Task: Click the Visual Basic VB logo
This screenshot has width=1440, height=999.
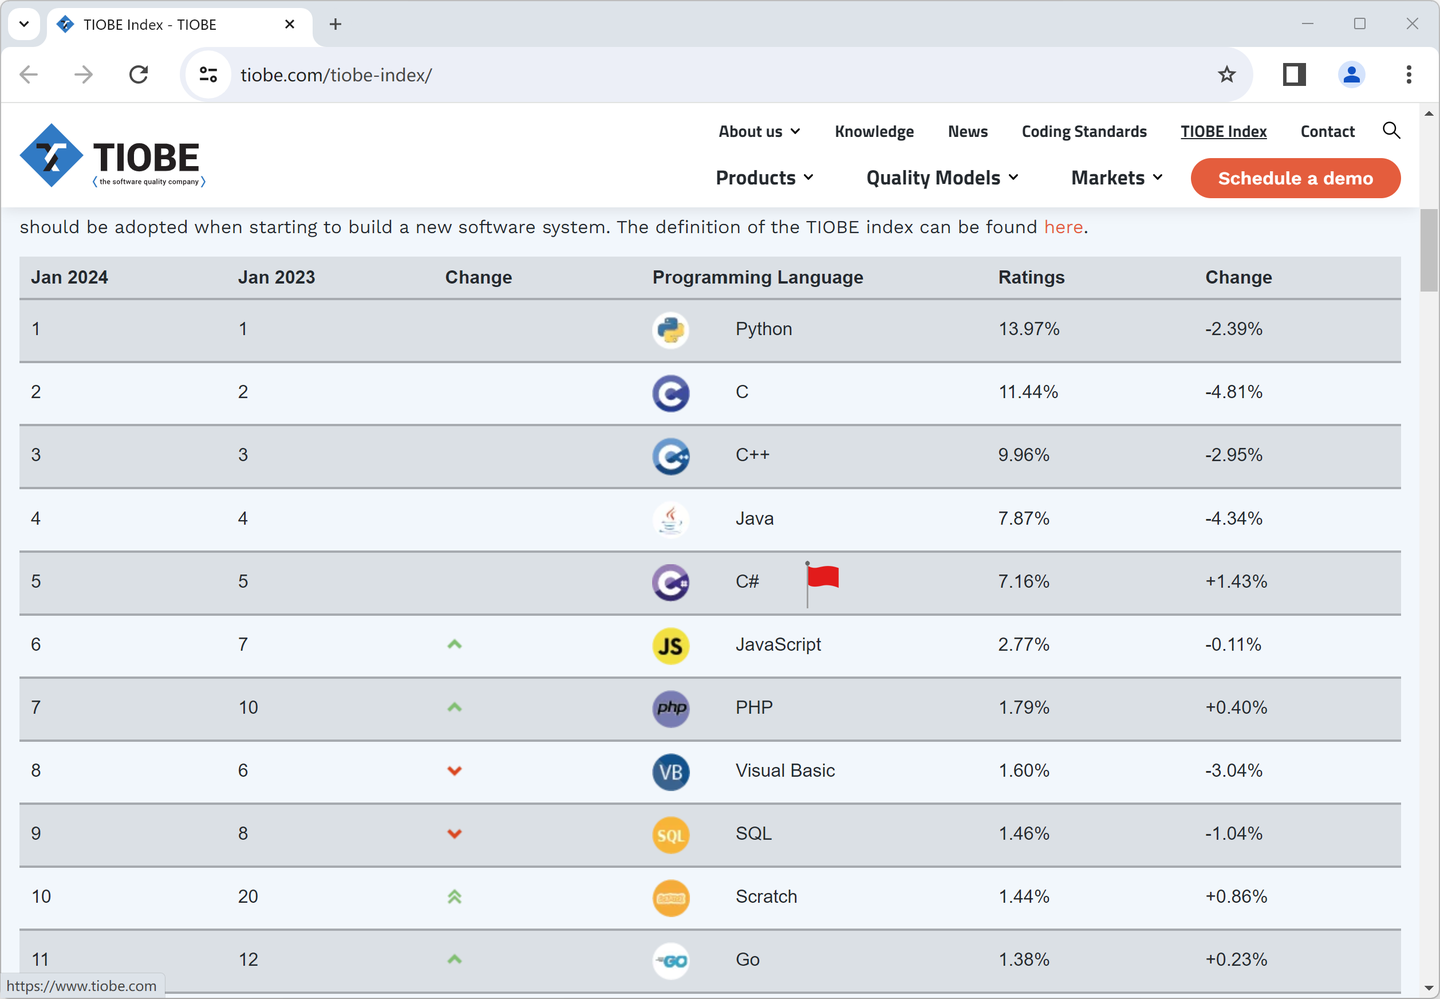Action: click(671, 771)
